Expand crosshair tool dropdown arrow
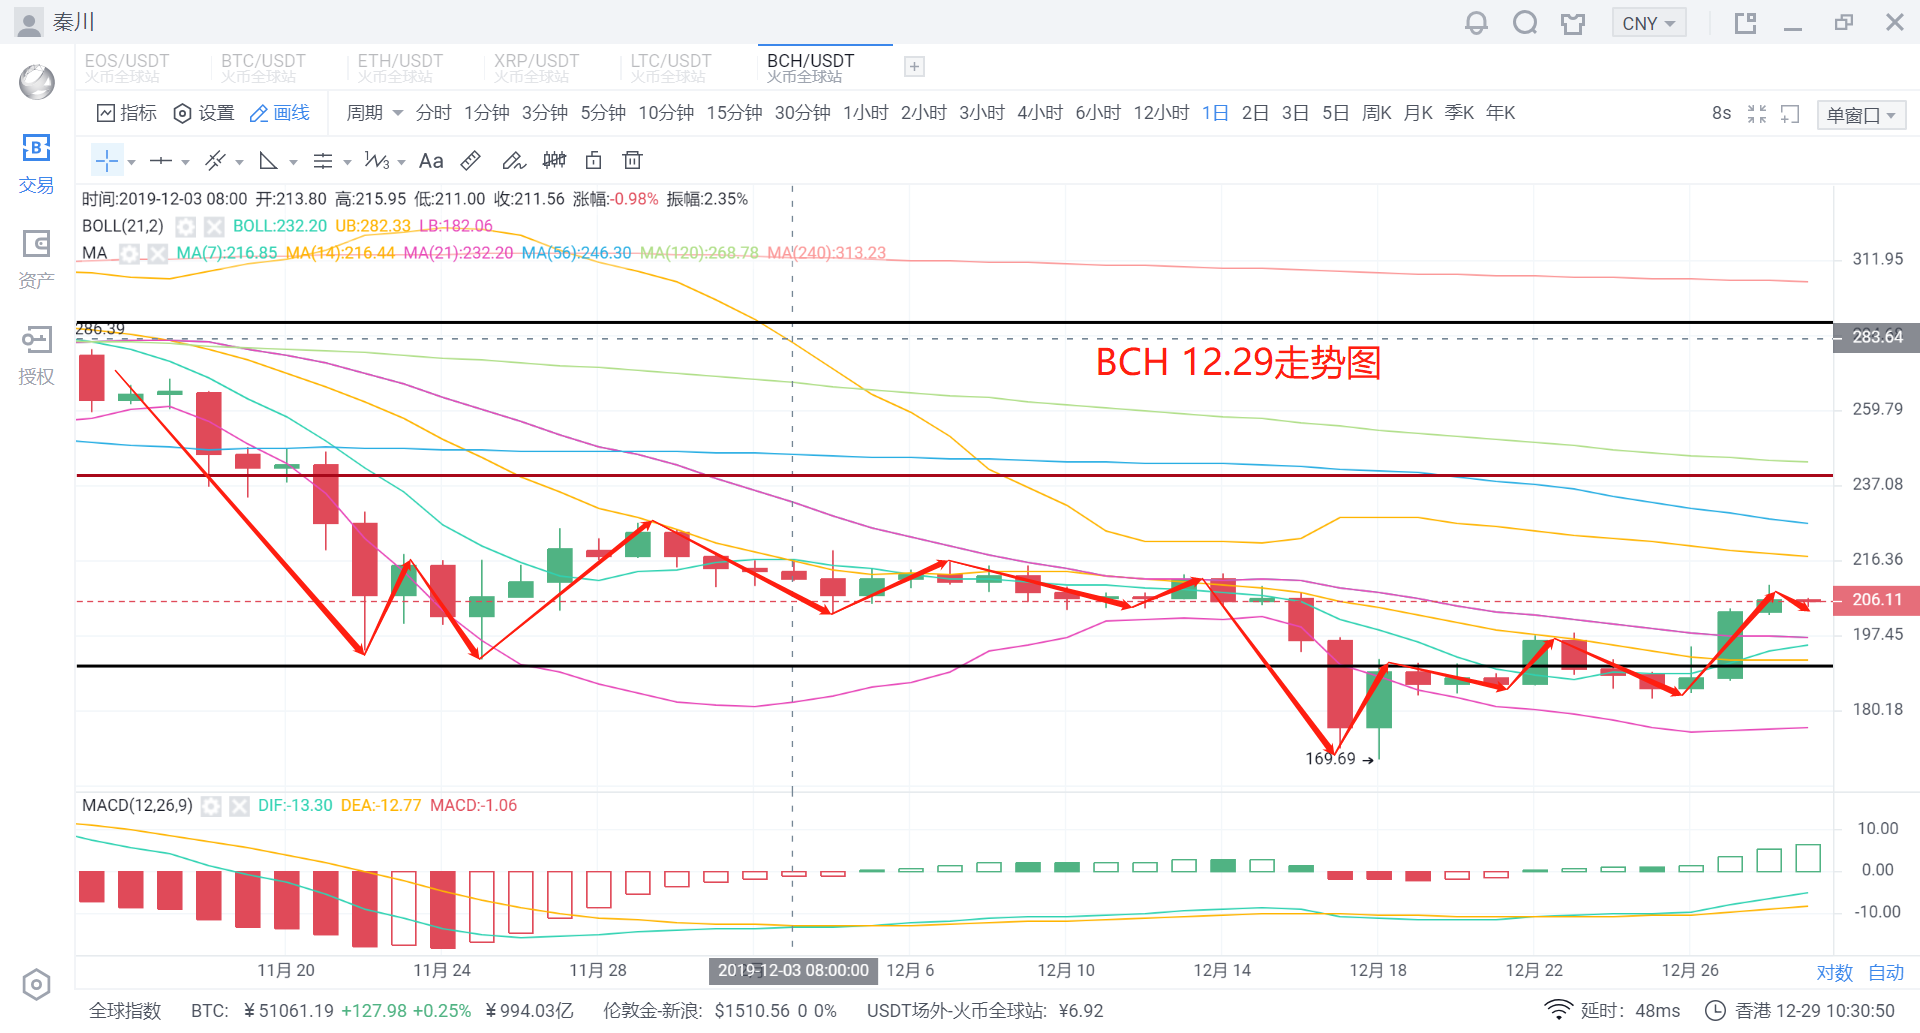 (131, 162)
